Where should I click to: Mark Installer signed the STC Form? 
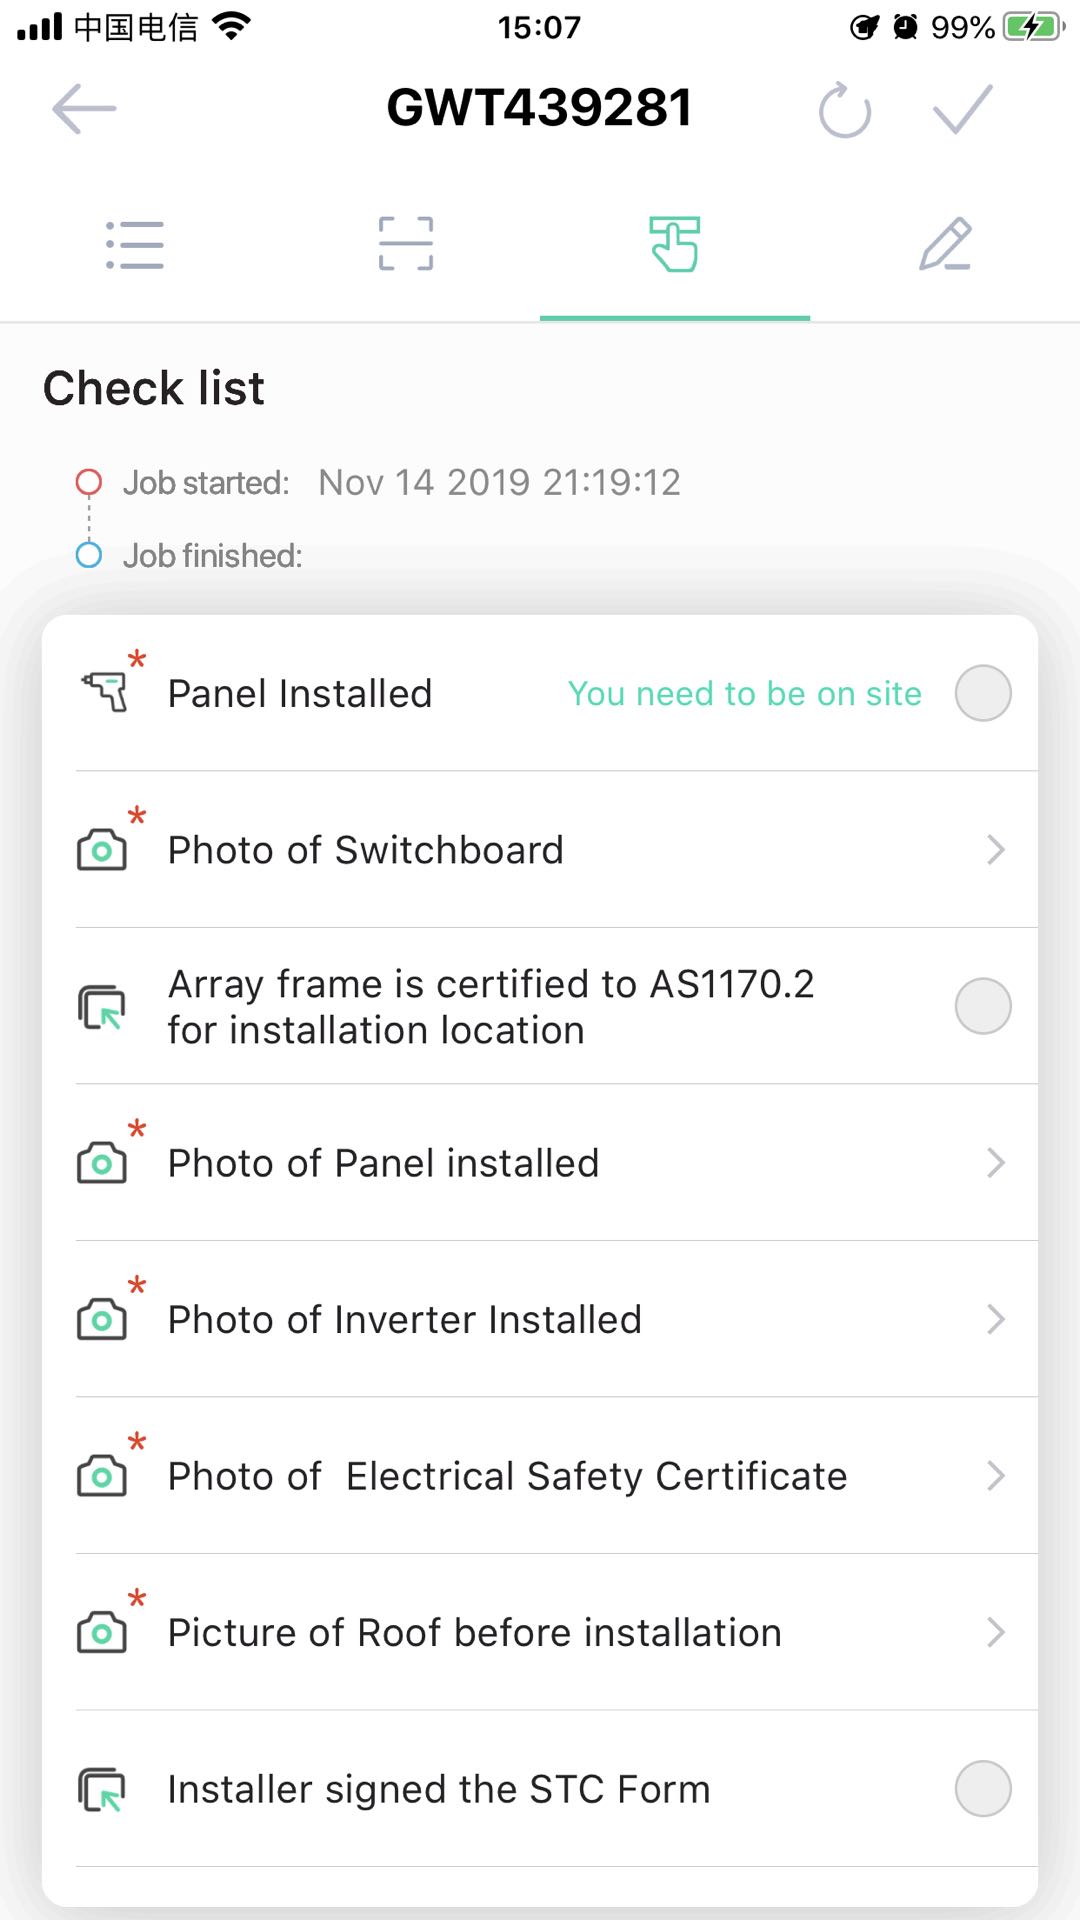(983, 1789)
